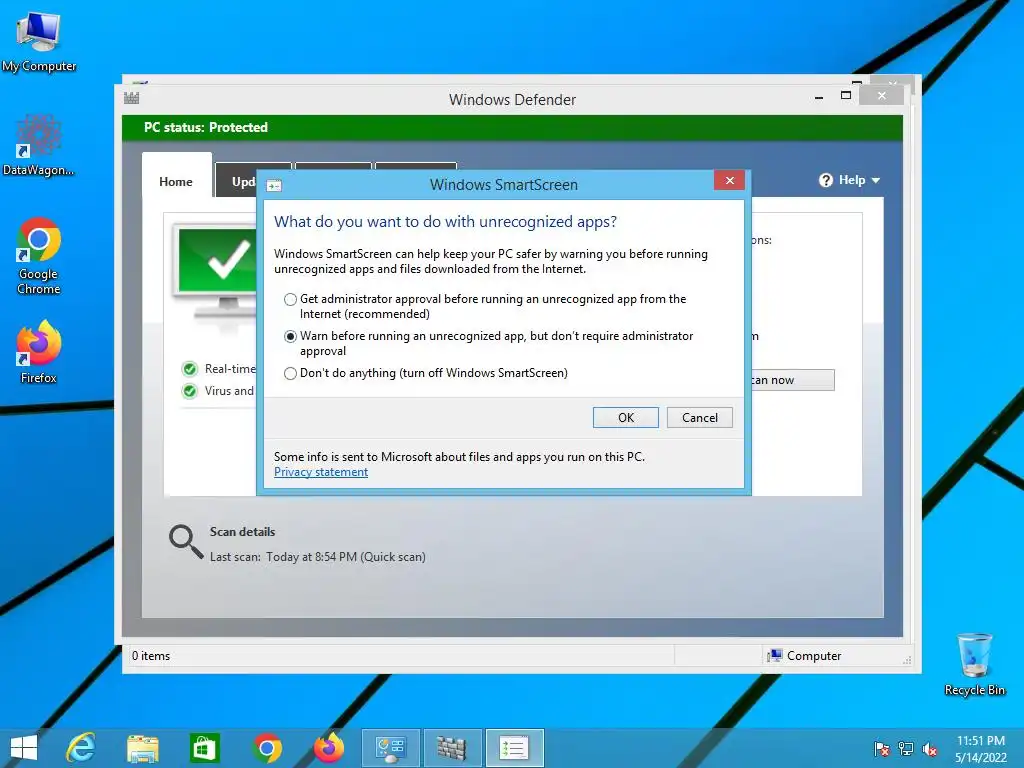The image size is (1024, 768).
Task: Launch Chrome from the taskbar
Action: click(x=267, y=748)
